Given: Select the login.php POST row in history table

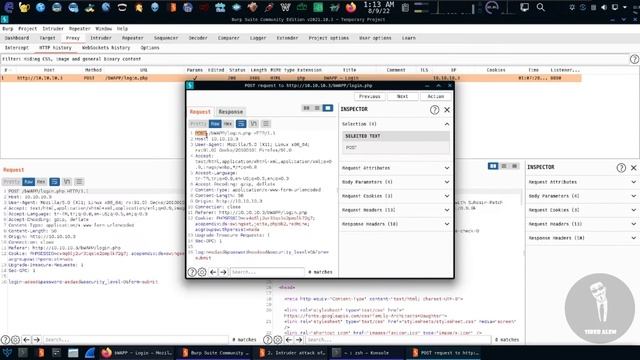Looking at the screenshot, I should tap(291, 78).
